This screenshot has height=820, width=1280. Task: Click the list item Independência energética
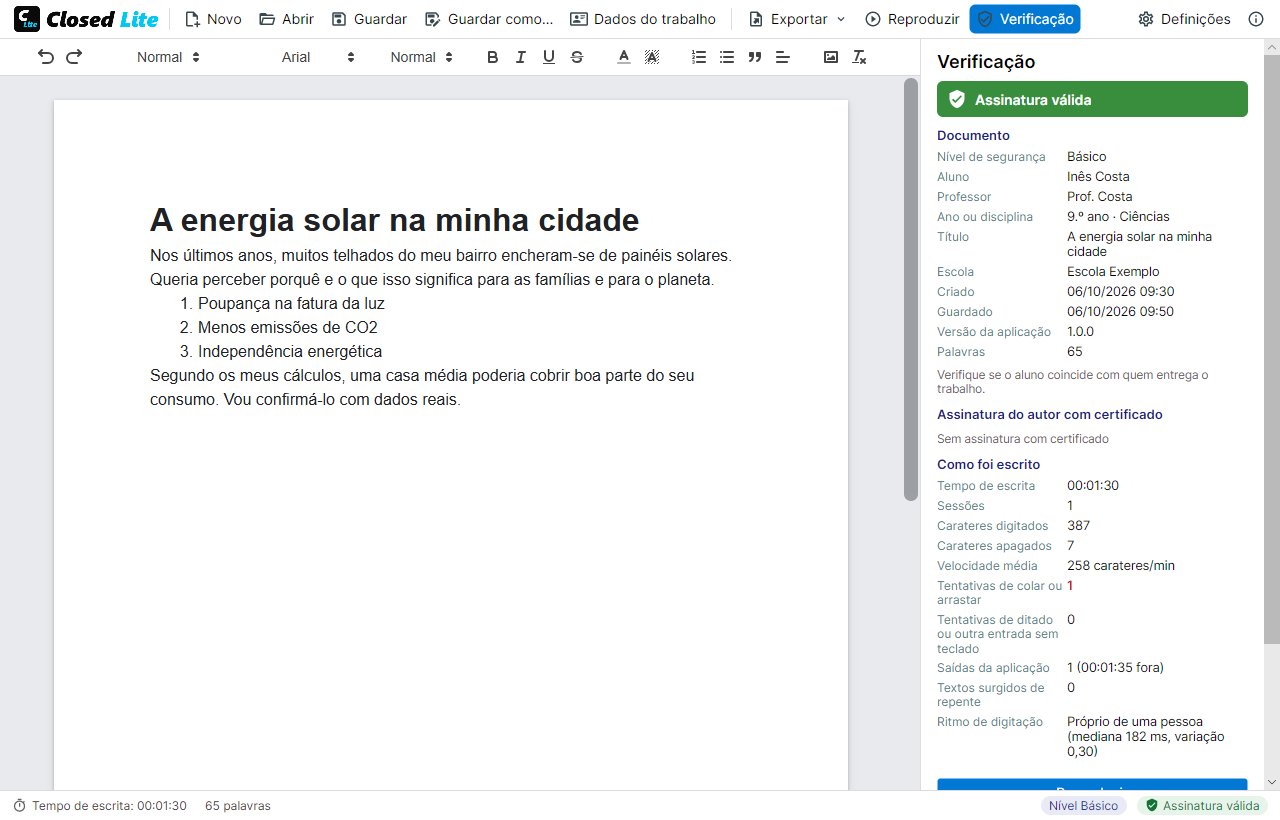click(290, 351)
